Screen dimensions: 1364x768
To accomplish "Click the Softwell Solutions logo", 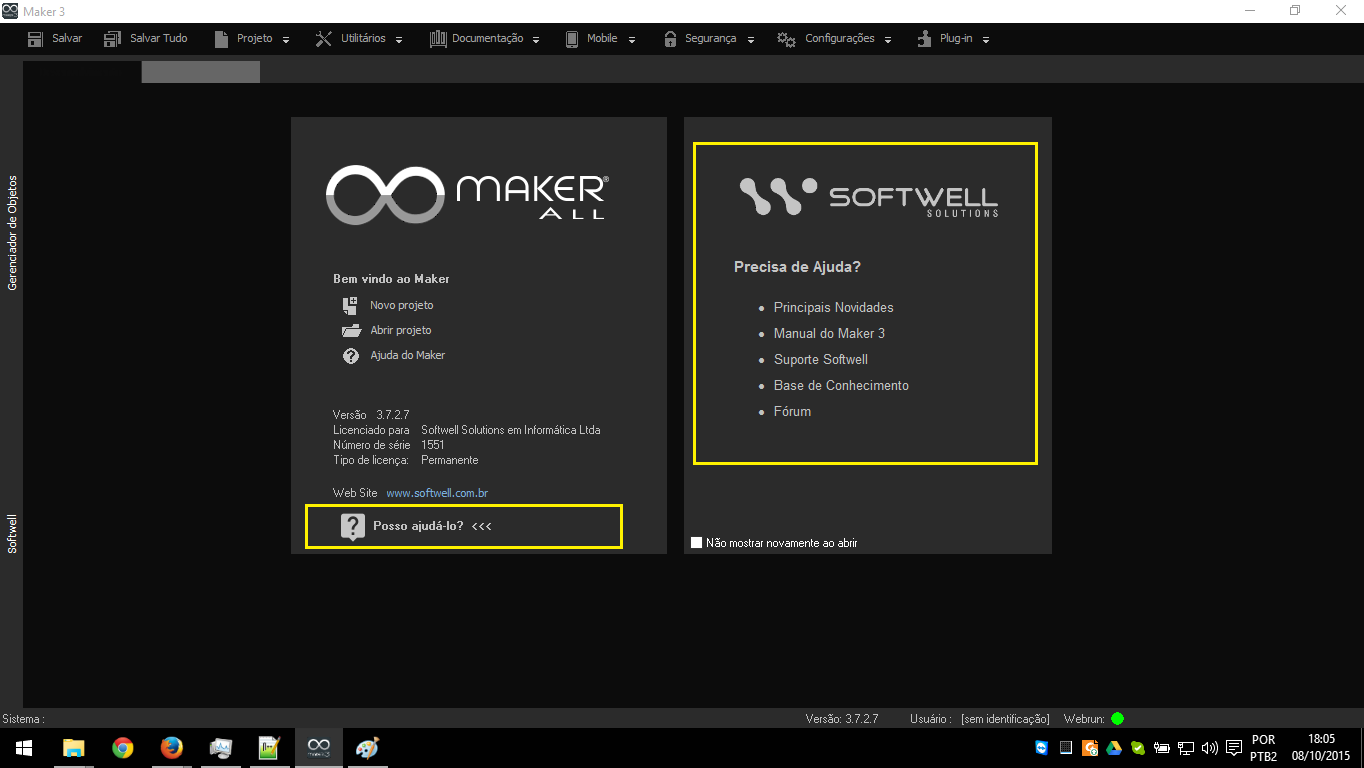I will point(869,197).
